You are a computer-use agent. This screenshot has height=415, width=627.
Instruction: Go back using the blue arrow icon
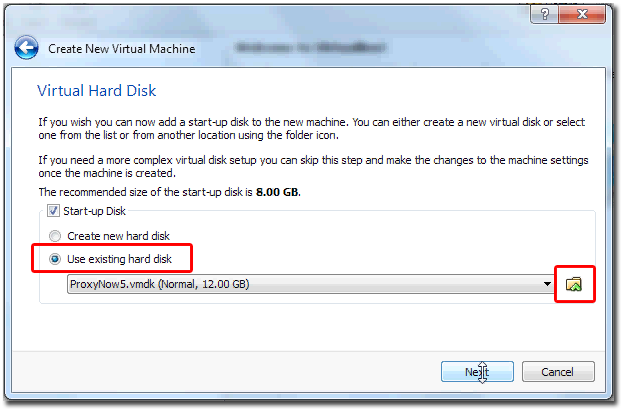tap(26, 48)
